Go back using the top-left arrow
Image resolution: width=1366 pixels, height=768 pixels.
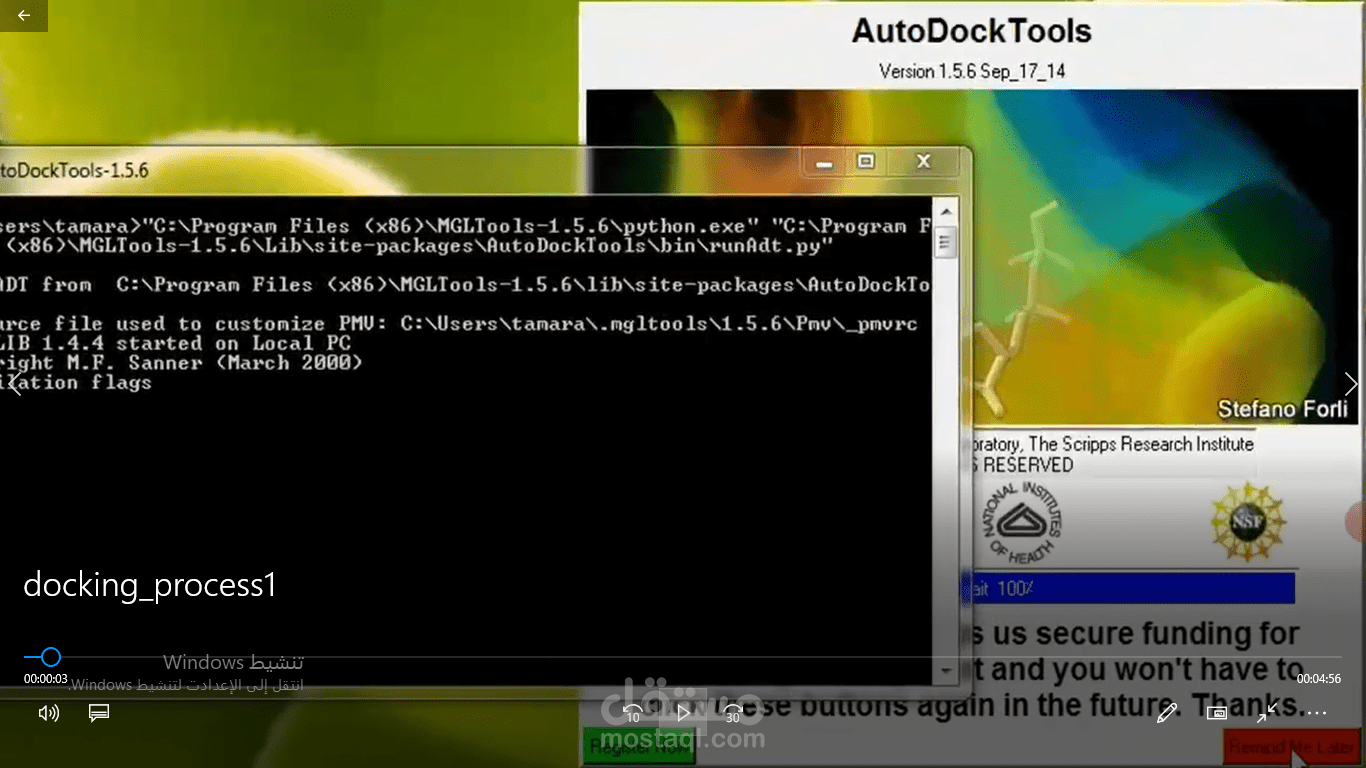(x=24, y=16)
